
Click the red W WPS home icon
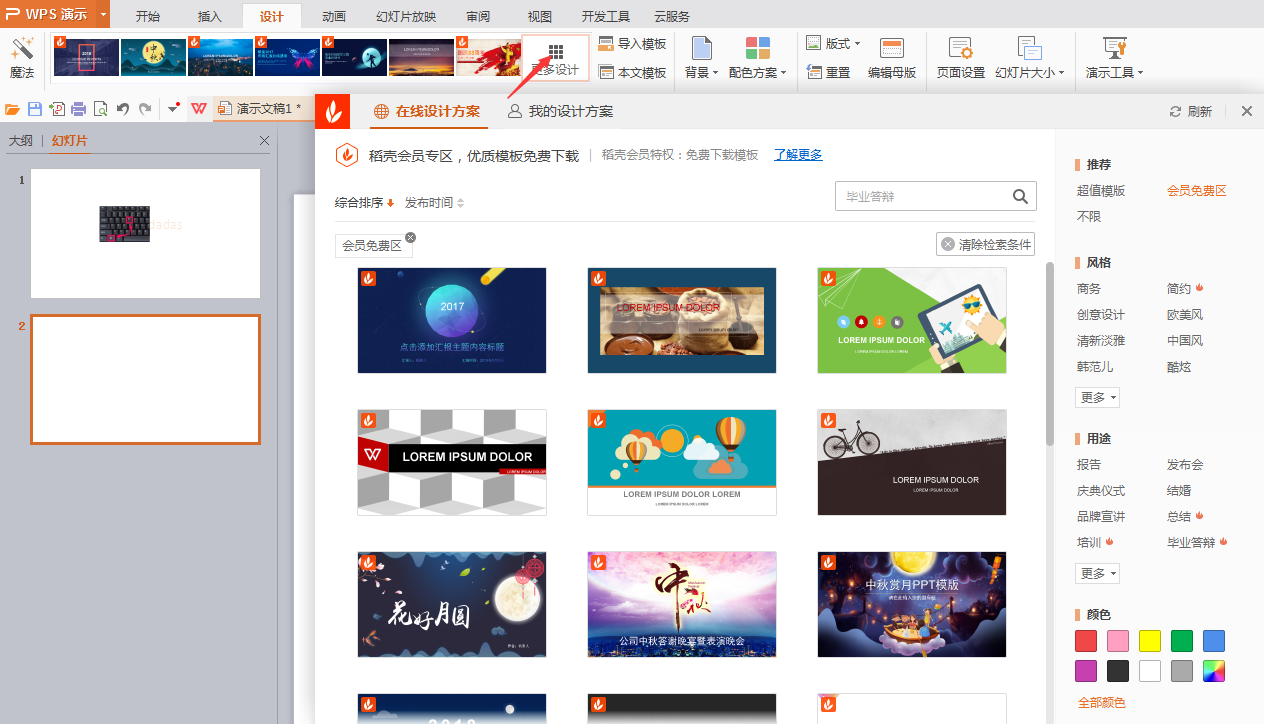coord(199,108)
